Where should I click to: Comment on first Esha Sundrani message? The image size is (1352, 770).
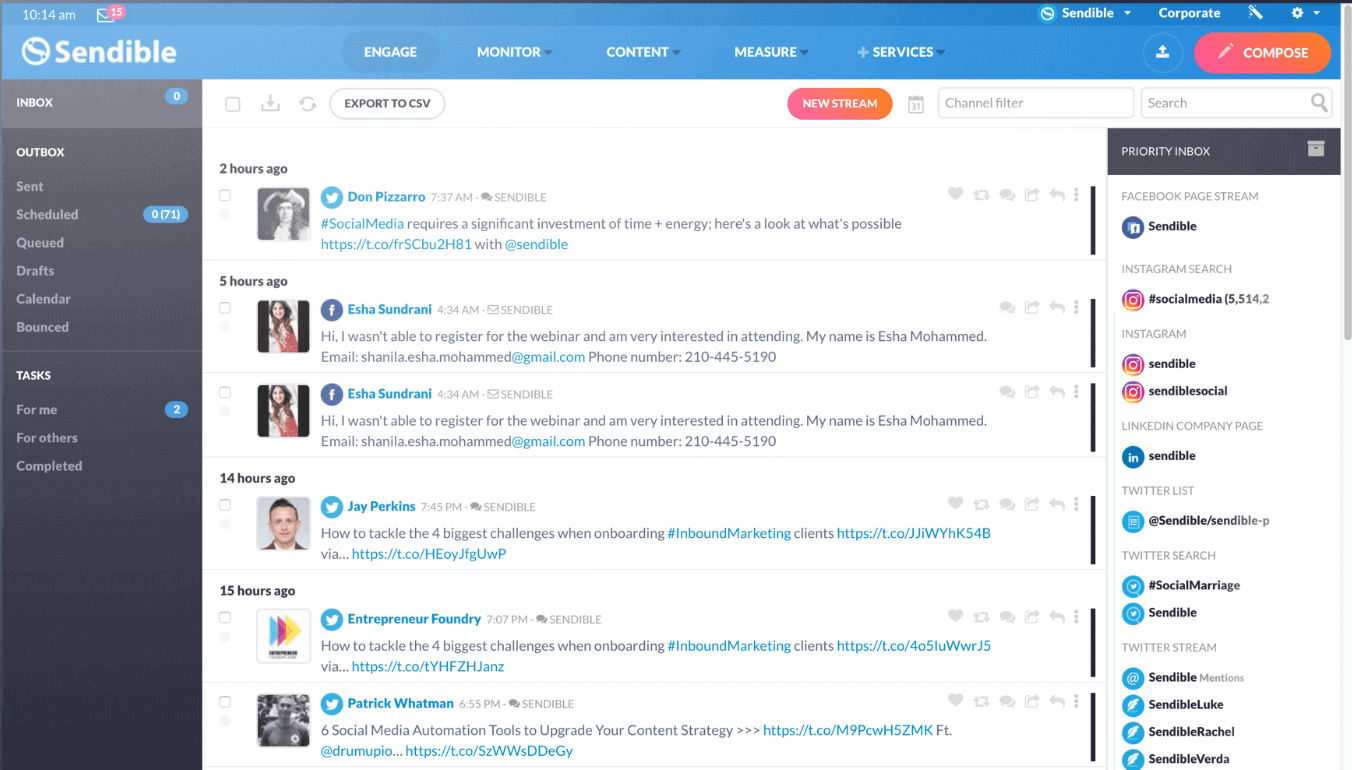tap(1007, 308)
